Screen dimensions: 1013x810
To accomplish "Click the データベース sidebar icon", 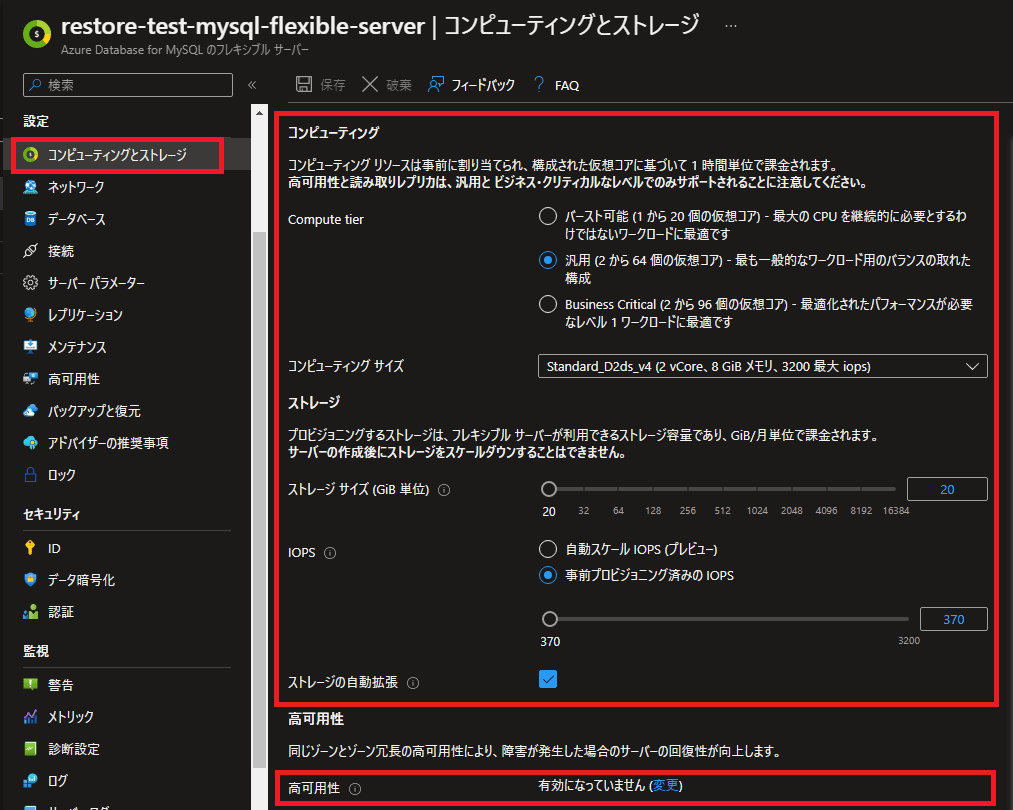I will pos(30,219).
